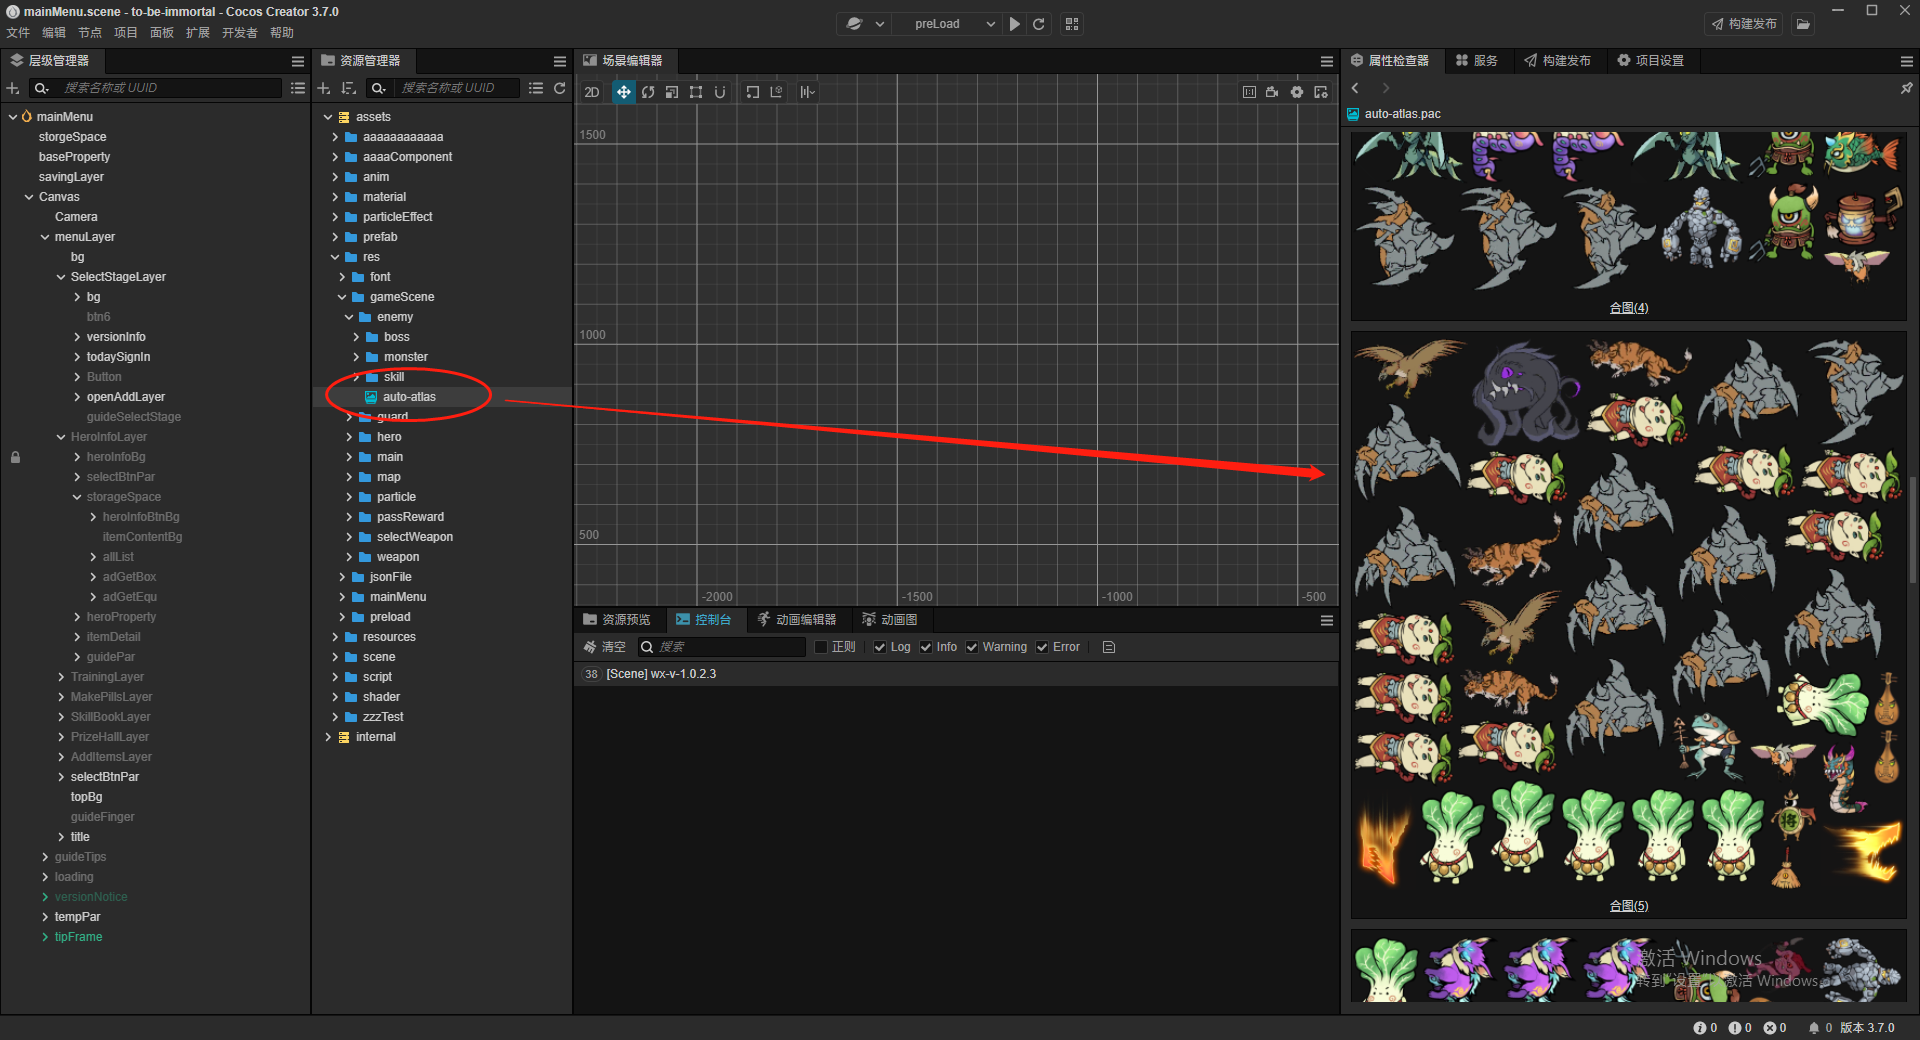Screen dimensions: 1920x1040
Task: Click the inspector vertical scrollbar
Action: 1914,530
